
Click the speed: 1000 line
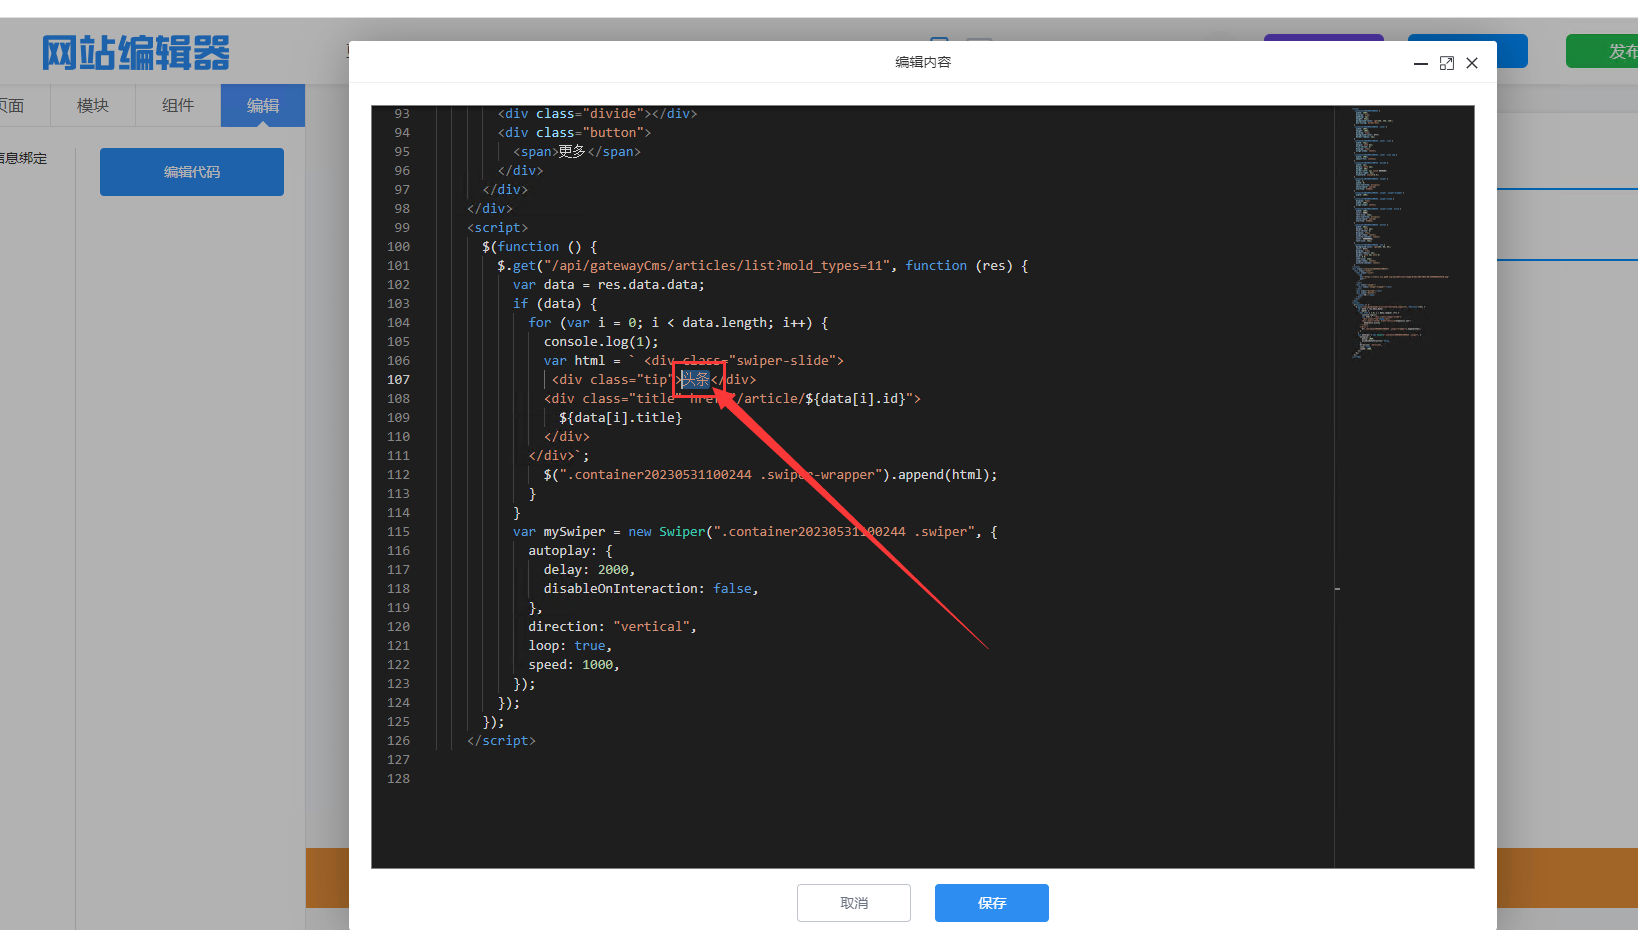(x=574, y=665)
